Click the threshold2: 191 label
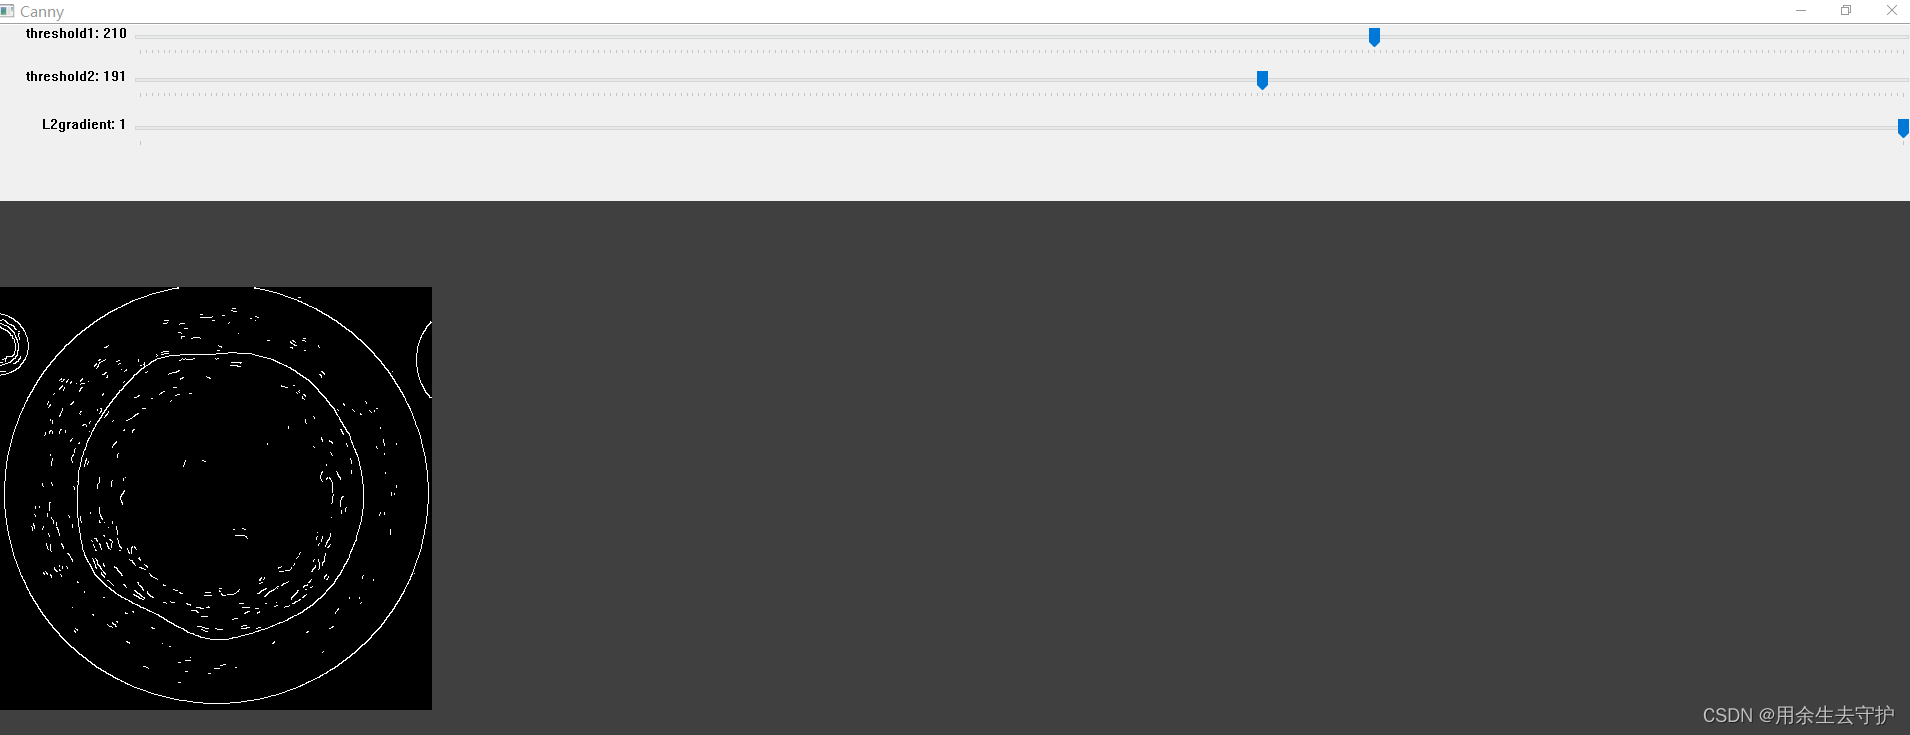Viewport: 1910px width, 735px height. [x=76, y=77]
